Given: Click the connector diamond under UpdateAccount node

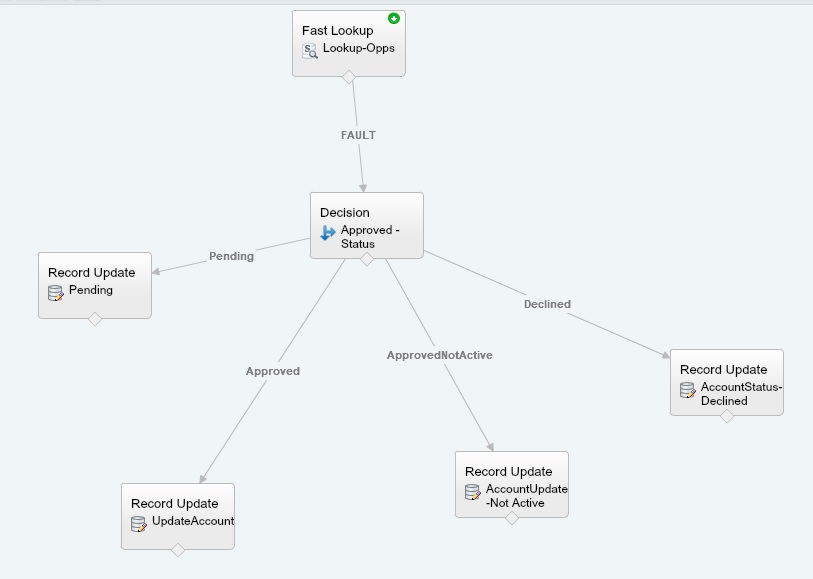Looking at the screenshot, I should [x=178, y=550].
